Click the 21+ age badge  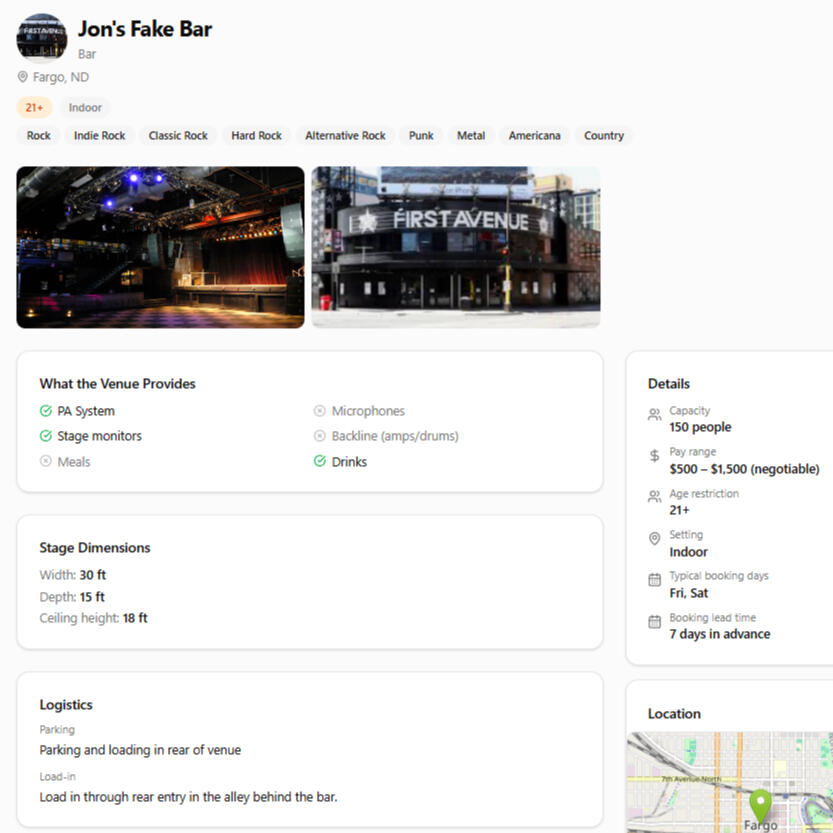[x=34, y=108]
